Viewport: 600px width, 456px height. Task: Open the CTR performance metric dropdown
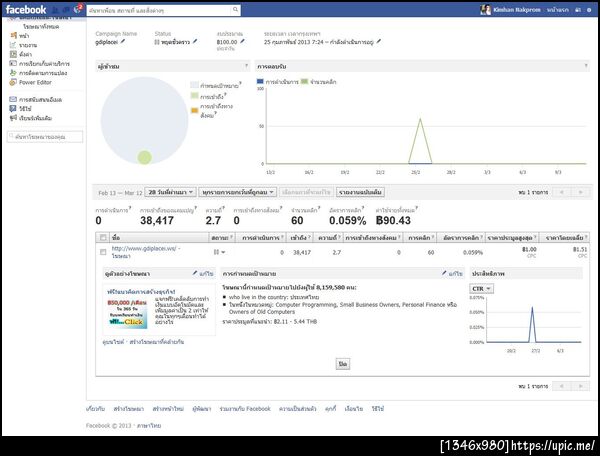[481, 288]
